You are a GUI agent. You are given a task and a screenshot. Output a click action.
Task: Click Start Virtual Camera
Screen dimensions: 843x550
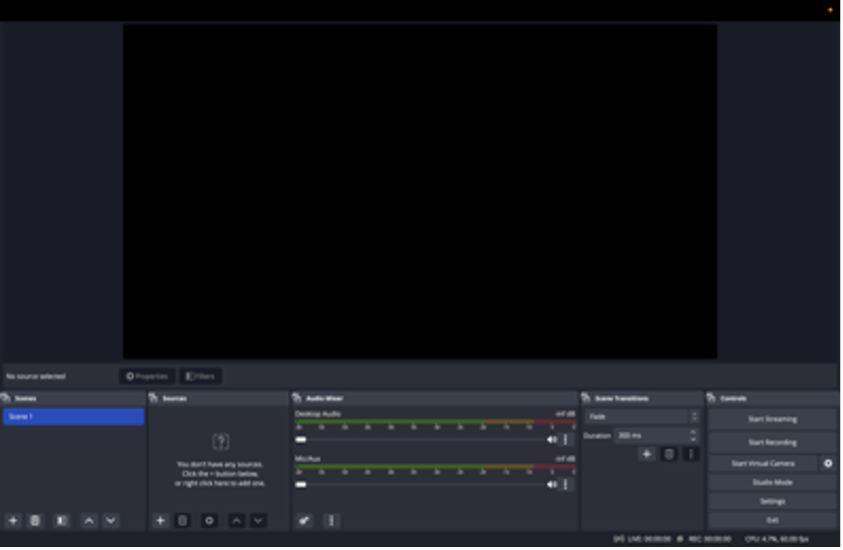point(764,465)
